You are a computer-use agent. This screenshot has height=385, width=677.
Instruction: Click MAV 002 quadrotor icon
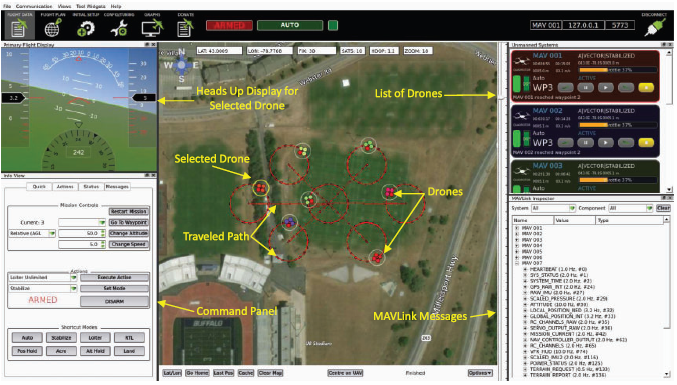click(x=521, y=117)
